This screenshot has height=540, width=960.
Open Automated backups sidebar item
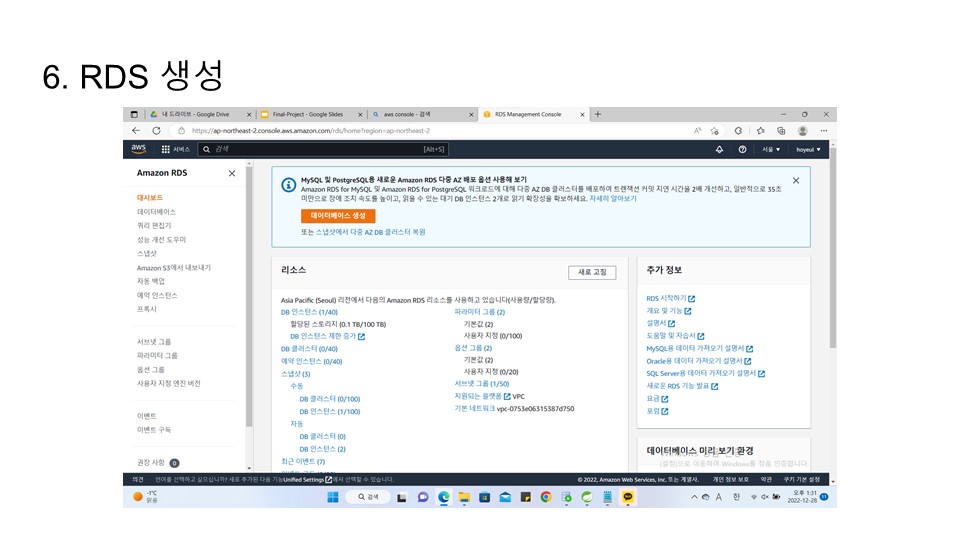click(151, 281)
